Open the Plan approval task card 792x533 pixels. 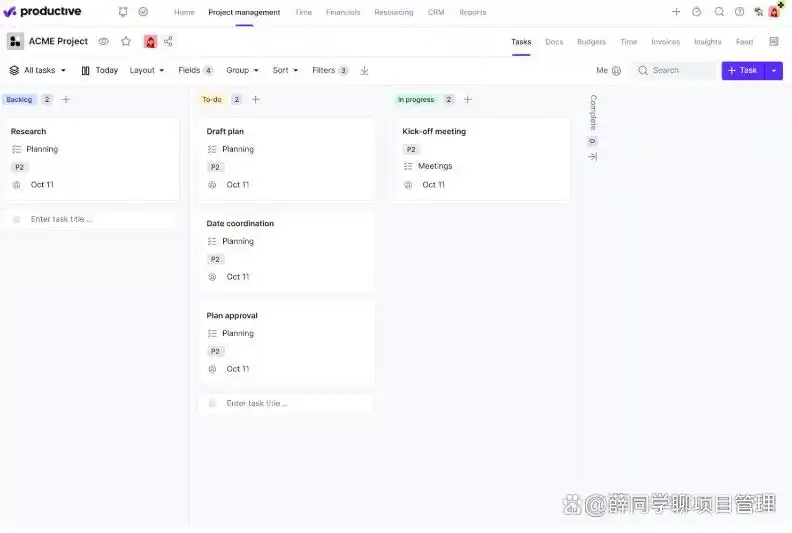287,344
